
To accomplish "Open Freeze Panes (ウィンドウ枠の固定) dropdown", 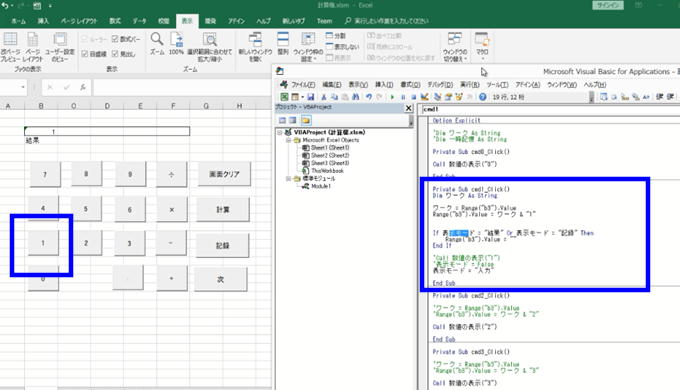I will coord(308,46).
